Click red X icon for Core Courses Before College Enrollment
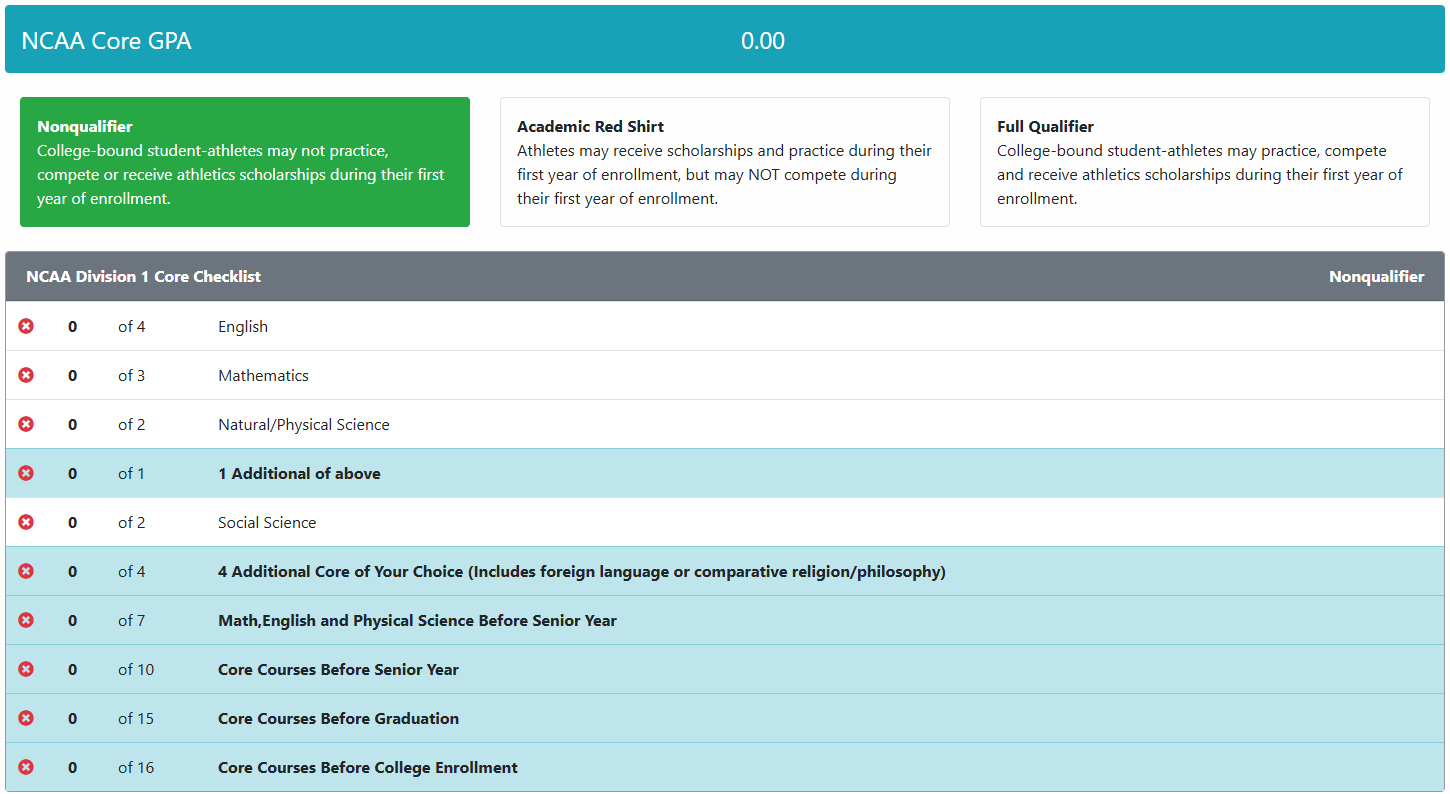 26,767
